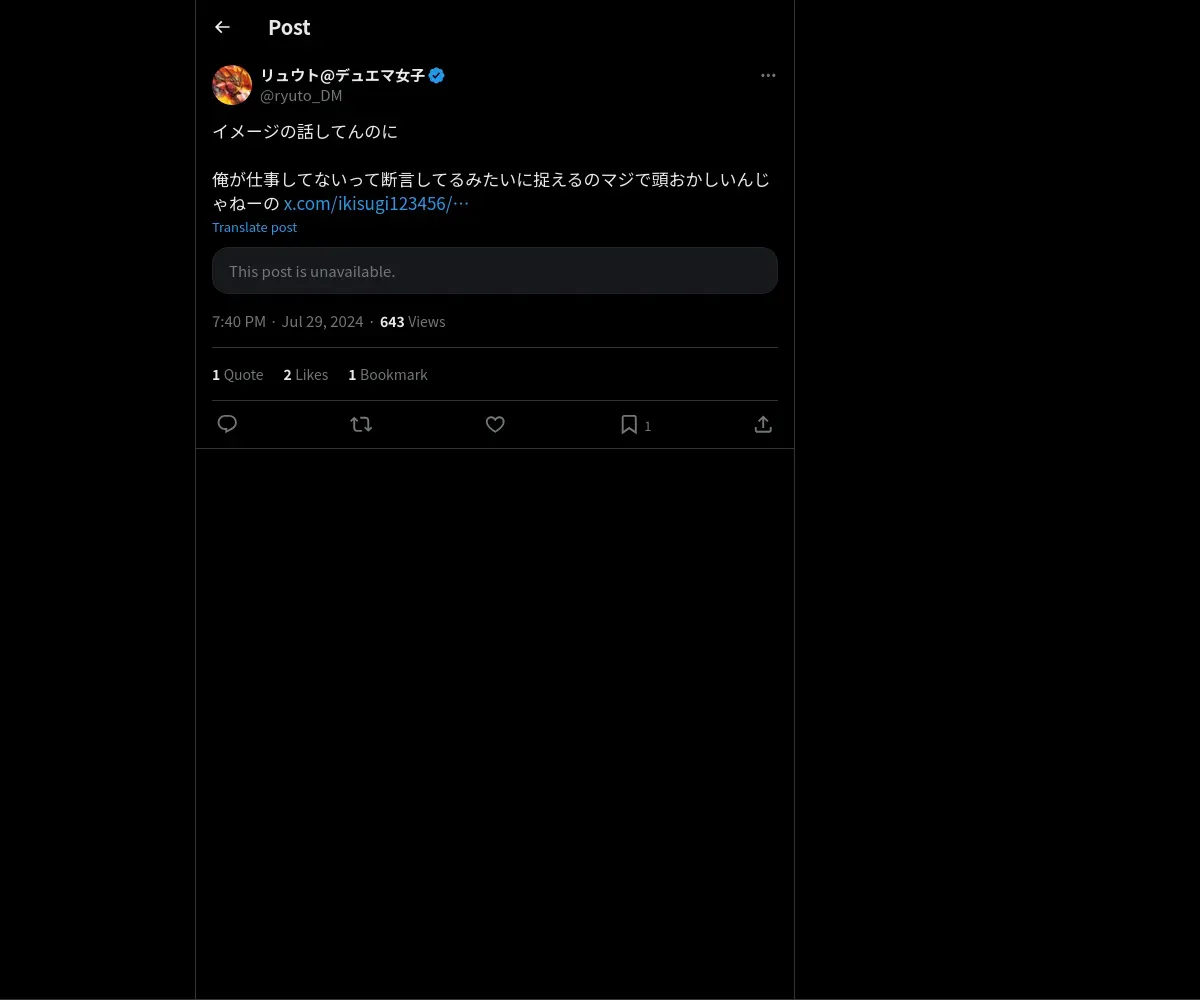Click Translate post
The height and width of the screenshot is (1000, 1200).
coord(254,227)
